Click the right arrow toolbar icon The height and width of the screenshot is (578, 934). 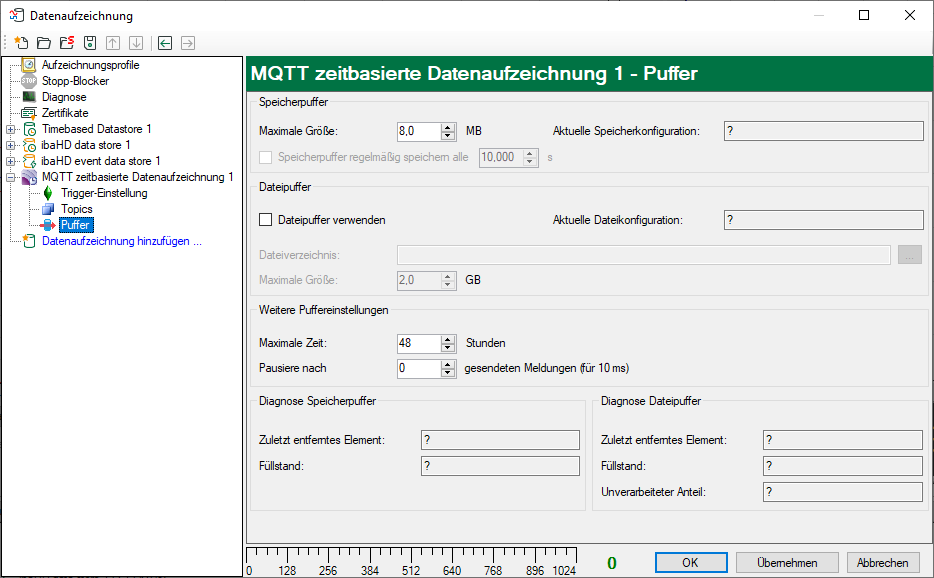[x=188, y=43]
